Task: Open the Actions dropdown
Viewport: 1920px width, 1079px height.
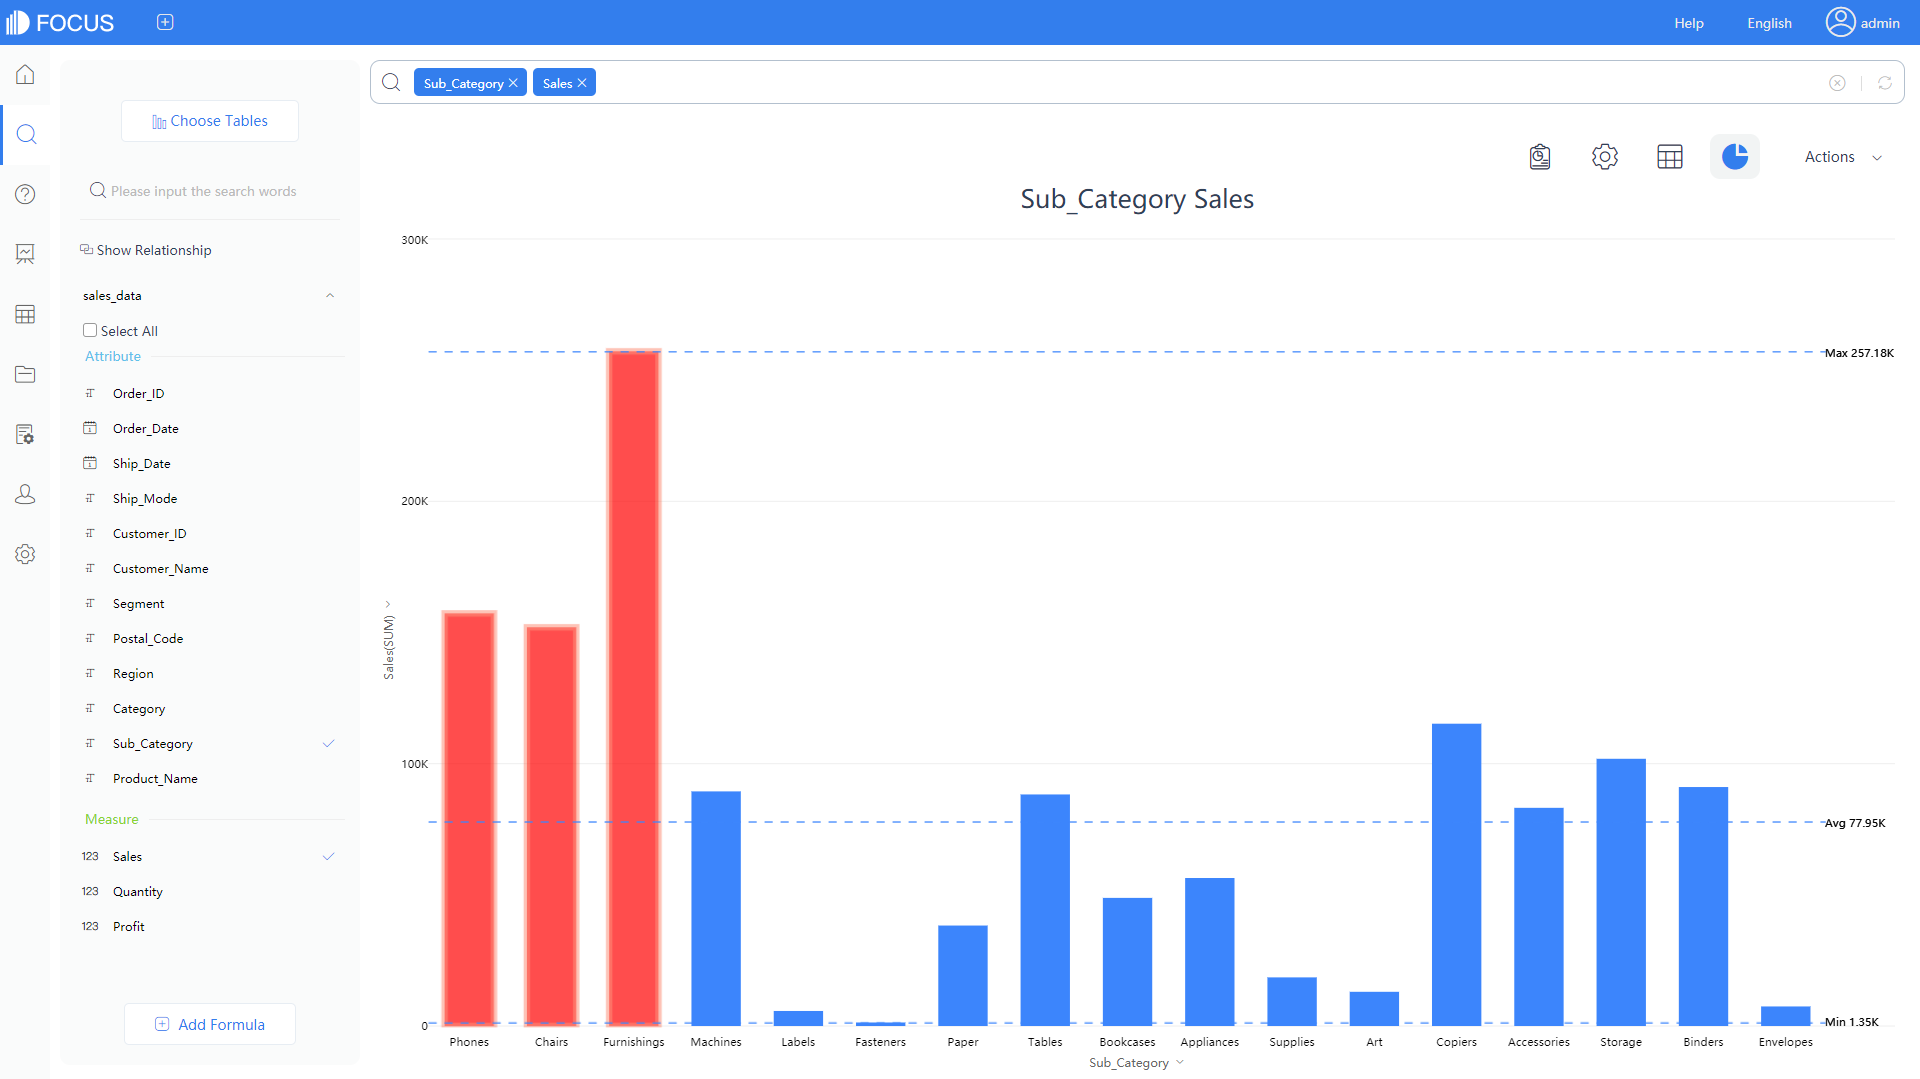Action: point(1843,157)
